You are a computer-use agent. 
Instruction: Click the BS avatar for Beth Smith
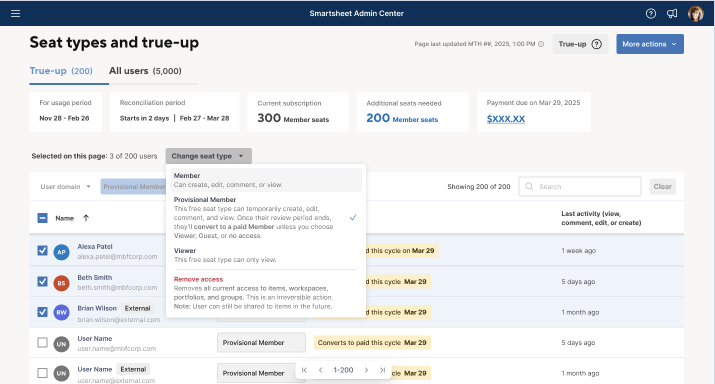[x=62, y=283]
